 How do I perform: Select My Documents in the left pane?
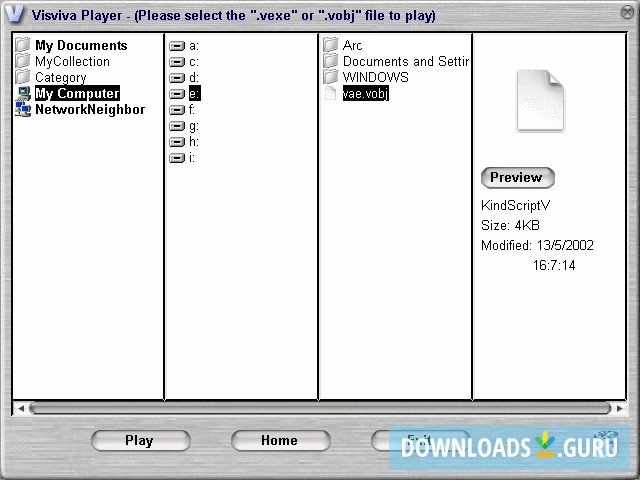(81, 45)
